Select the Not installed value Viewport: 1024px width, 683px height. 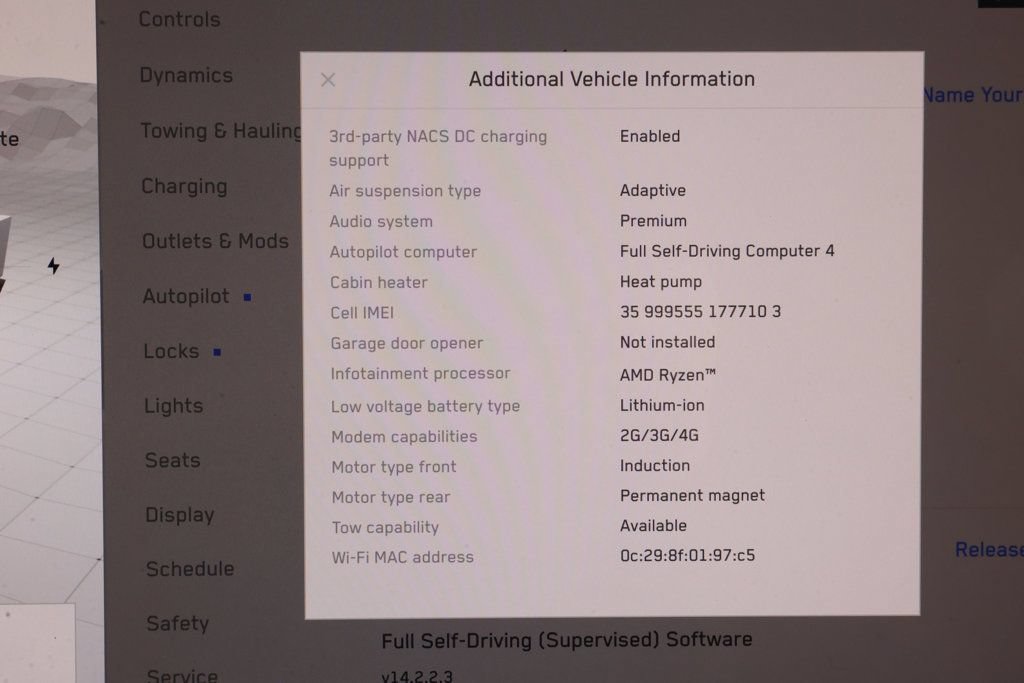[667, 342]
